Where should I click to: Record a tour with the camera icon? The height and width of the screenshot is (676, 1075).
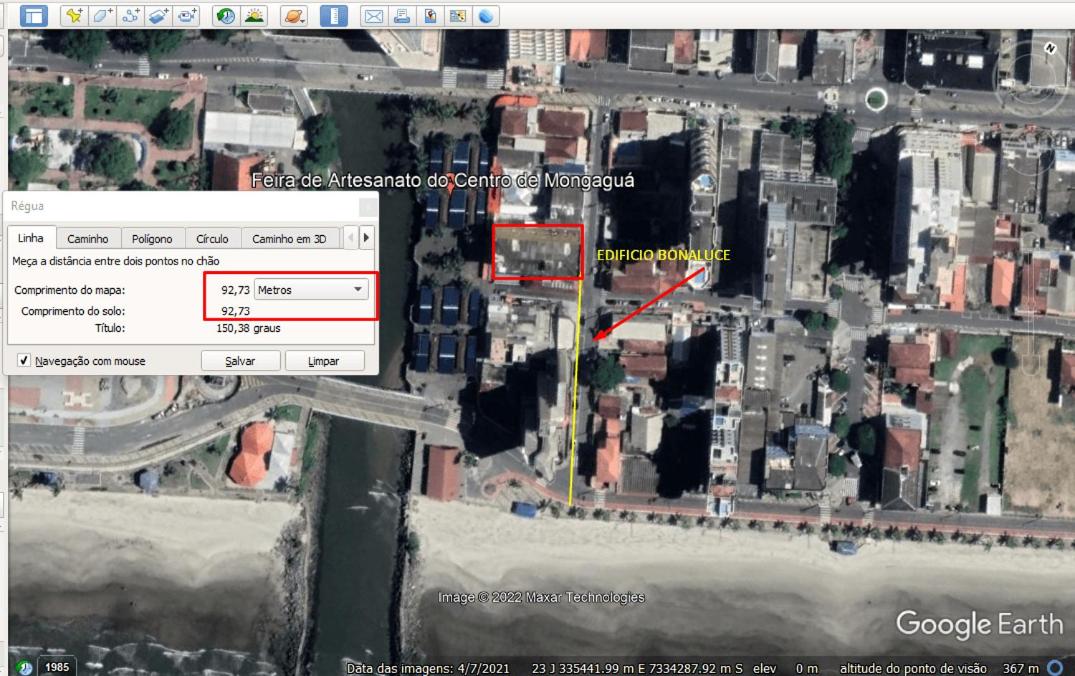pyautogui.click(x=186, y=15)
